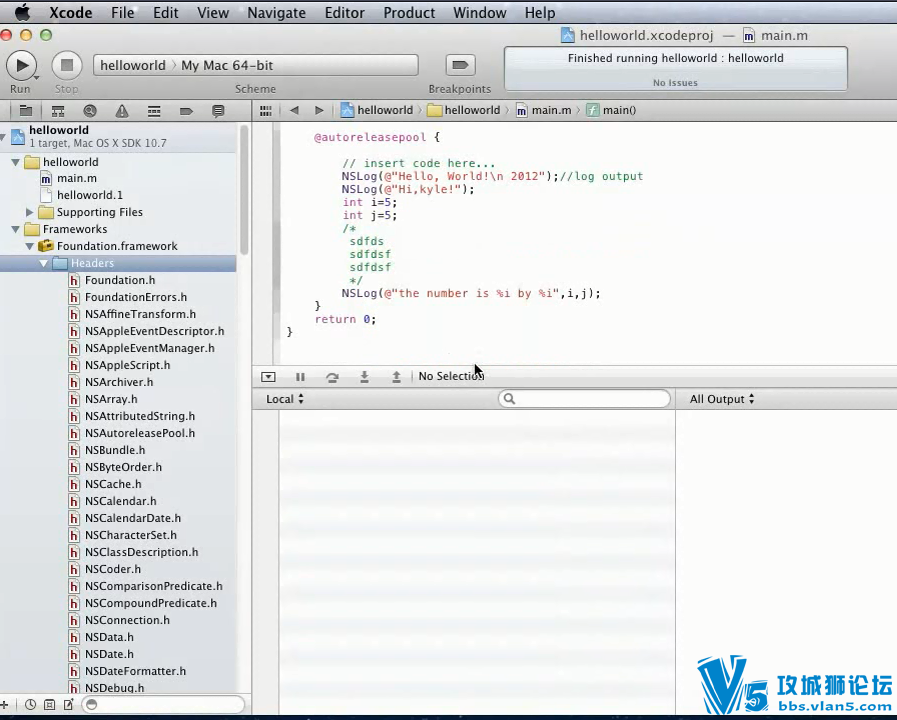Click the variables search field
The image size is (897, 720).
coord(584,399)
